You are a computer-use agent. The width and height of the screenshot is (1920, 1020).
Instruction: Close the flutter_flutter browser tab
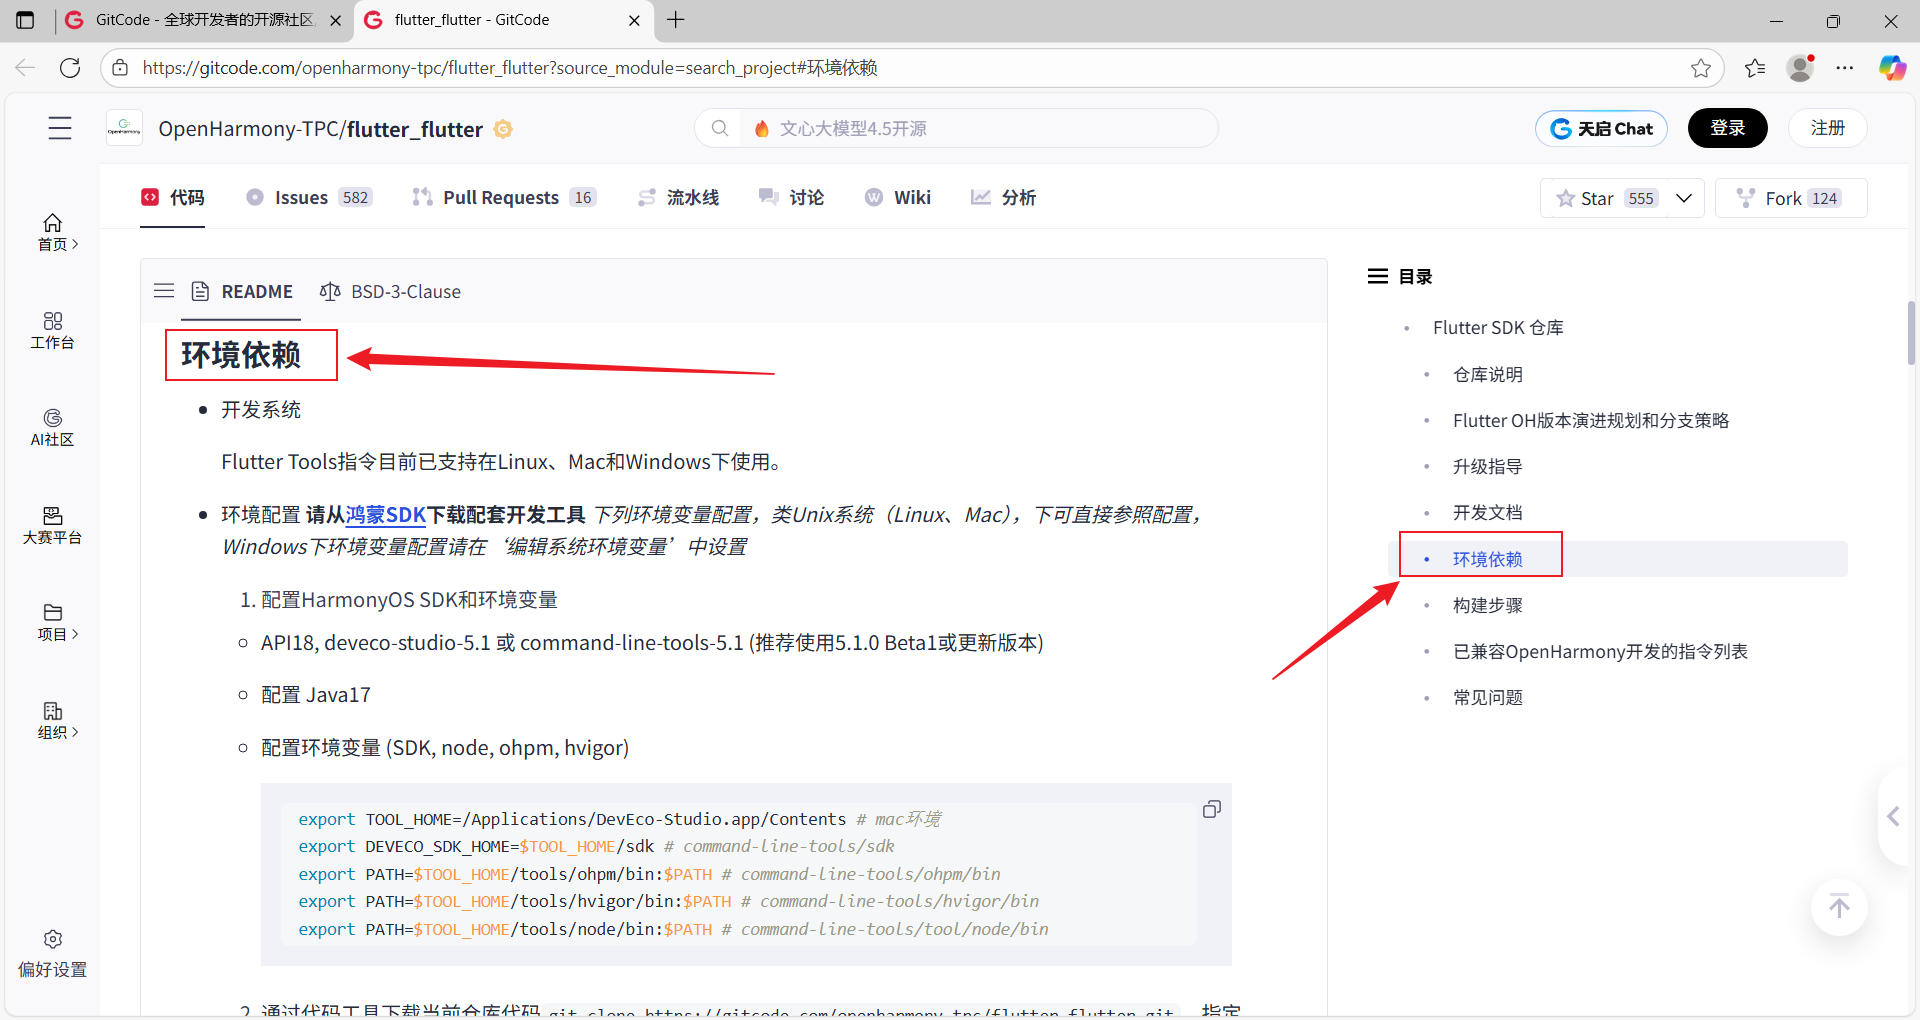click(x=634, y=20)
